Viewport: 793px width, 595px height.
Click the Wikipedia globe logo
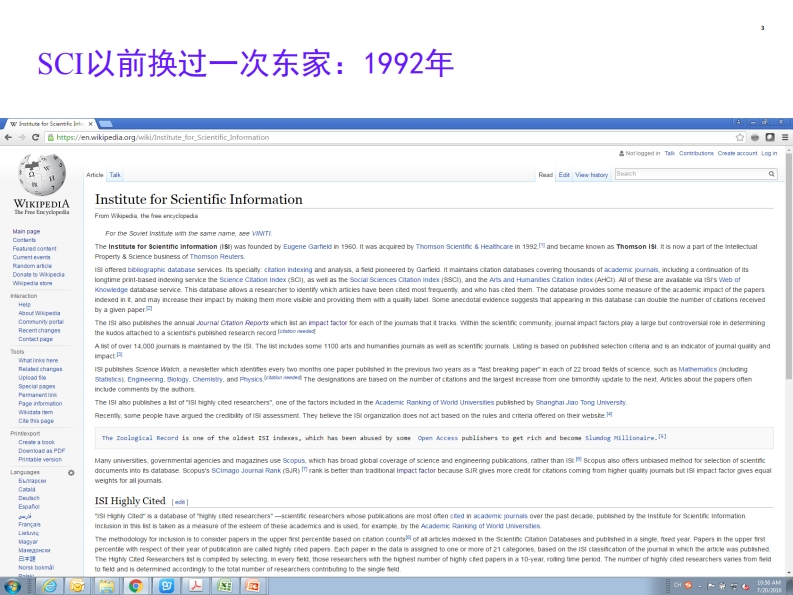click(42, 175)
